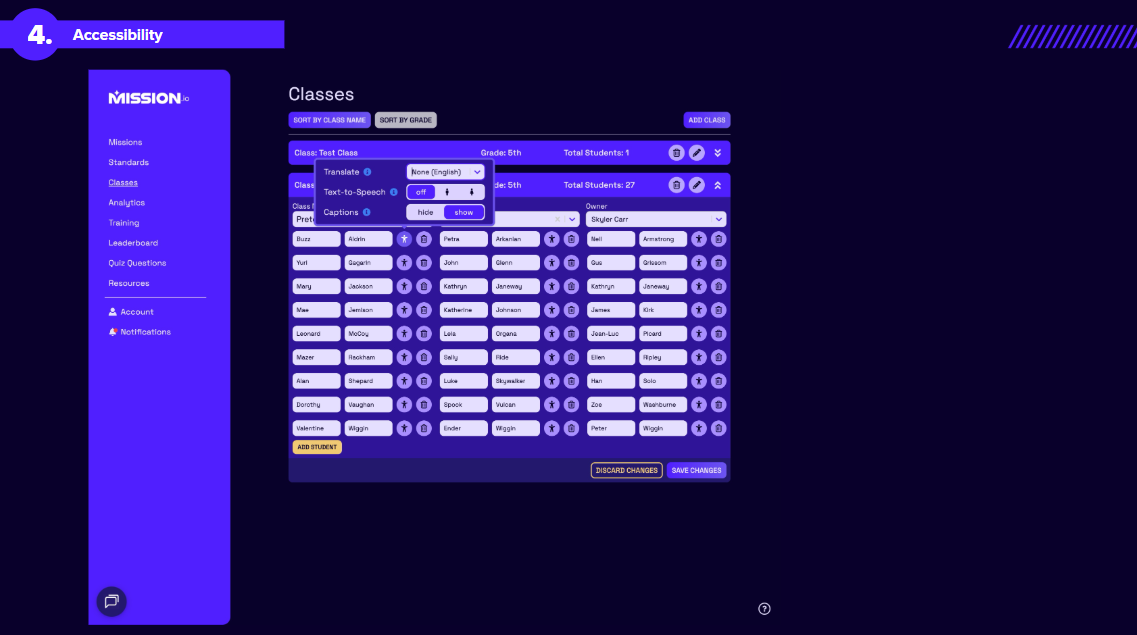Open the Translate info tooltip icon
Viewport: 1137px width, 635px height.
367,172
